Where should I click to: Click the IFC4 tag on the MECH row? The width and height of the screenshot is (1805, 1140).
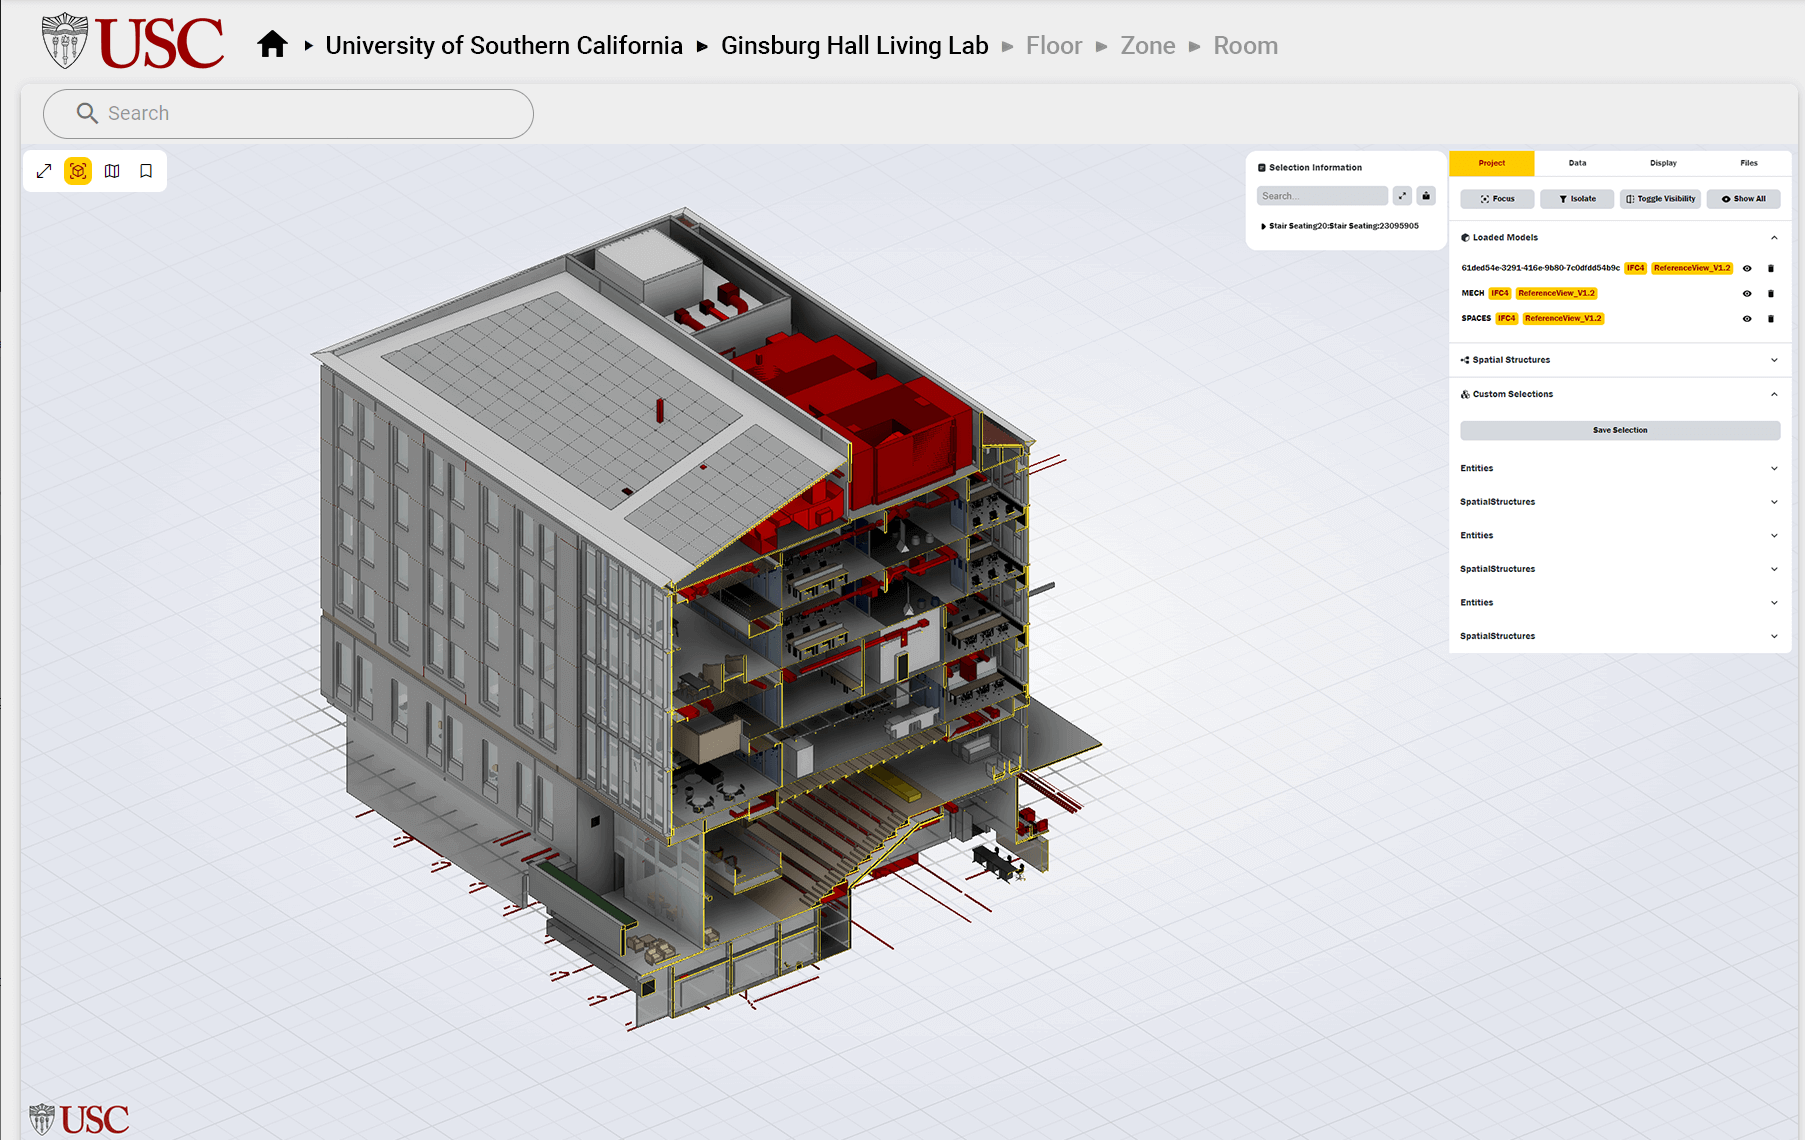click(1499, 293)
